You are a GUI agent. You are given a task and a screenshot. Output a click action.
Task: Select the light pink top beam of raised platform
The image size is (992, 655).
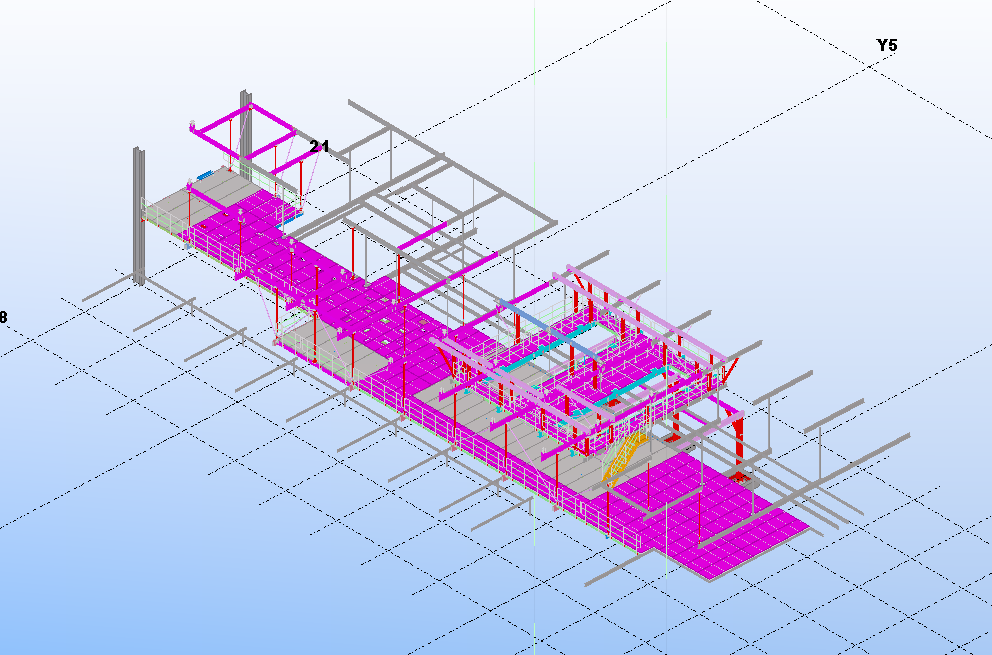point(650,312)
